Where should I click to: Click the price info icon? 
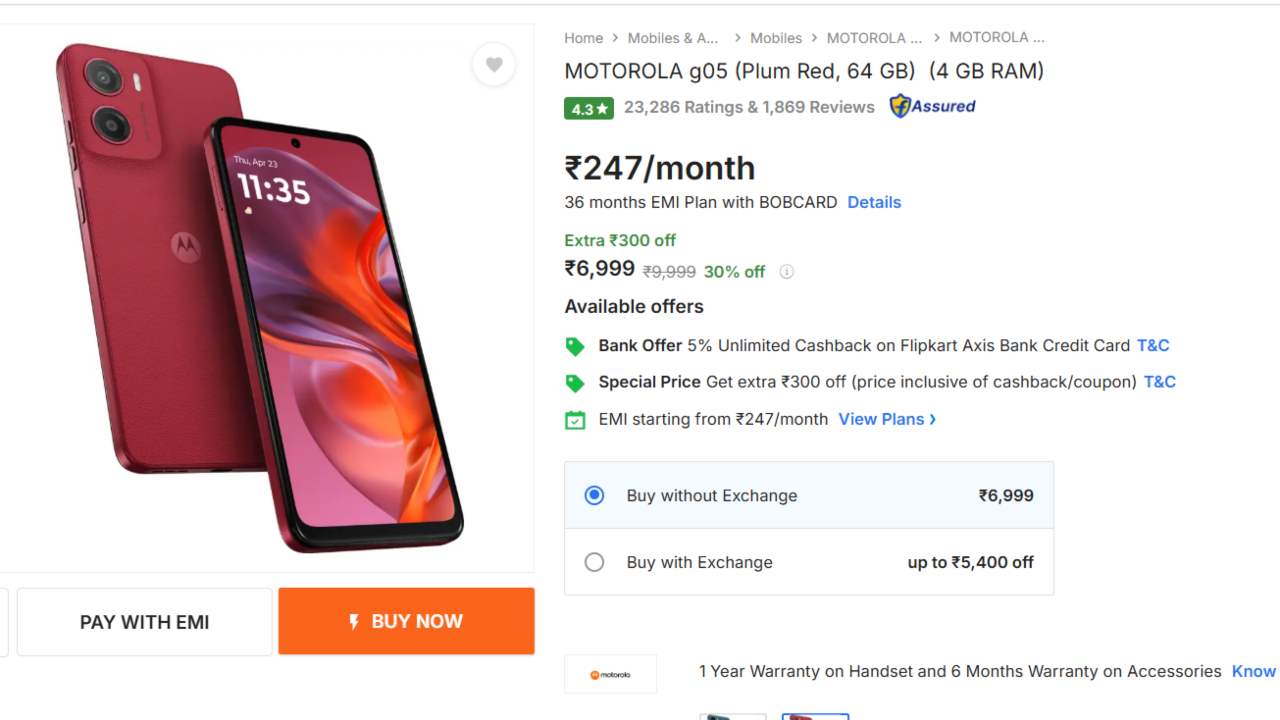pyautogui.click(x=787, y=272)
